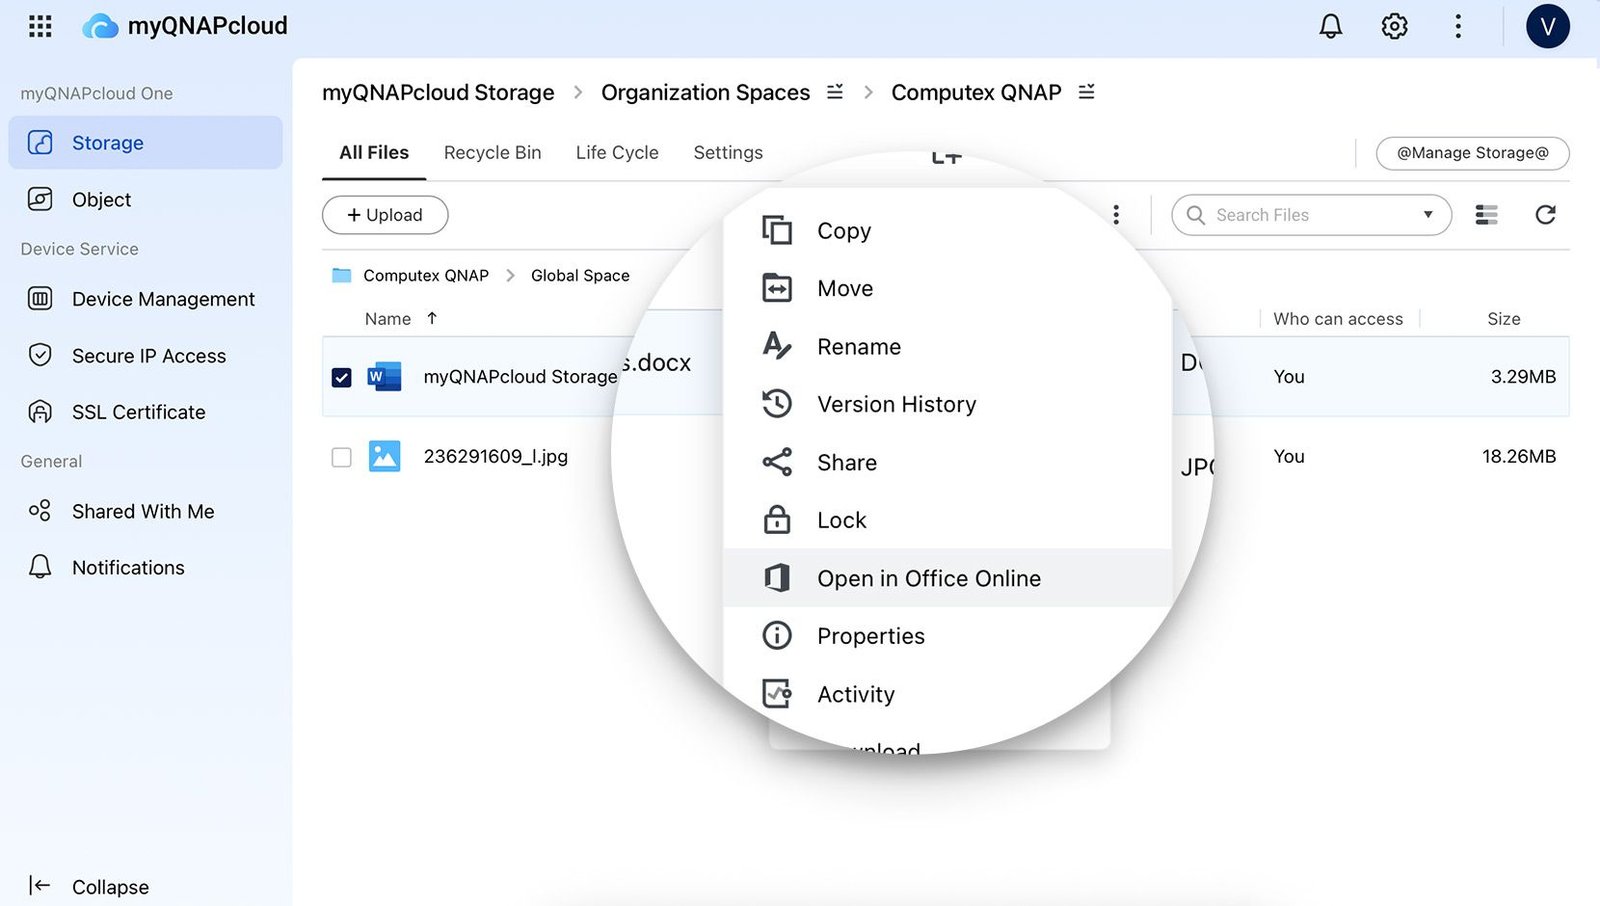1600x906 pixels.
Task: Expand the Computex QNAP list menu
Action: click(x=1087, y=92)
